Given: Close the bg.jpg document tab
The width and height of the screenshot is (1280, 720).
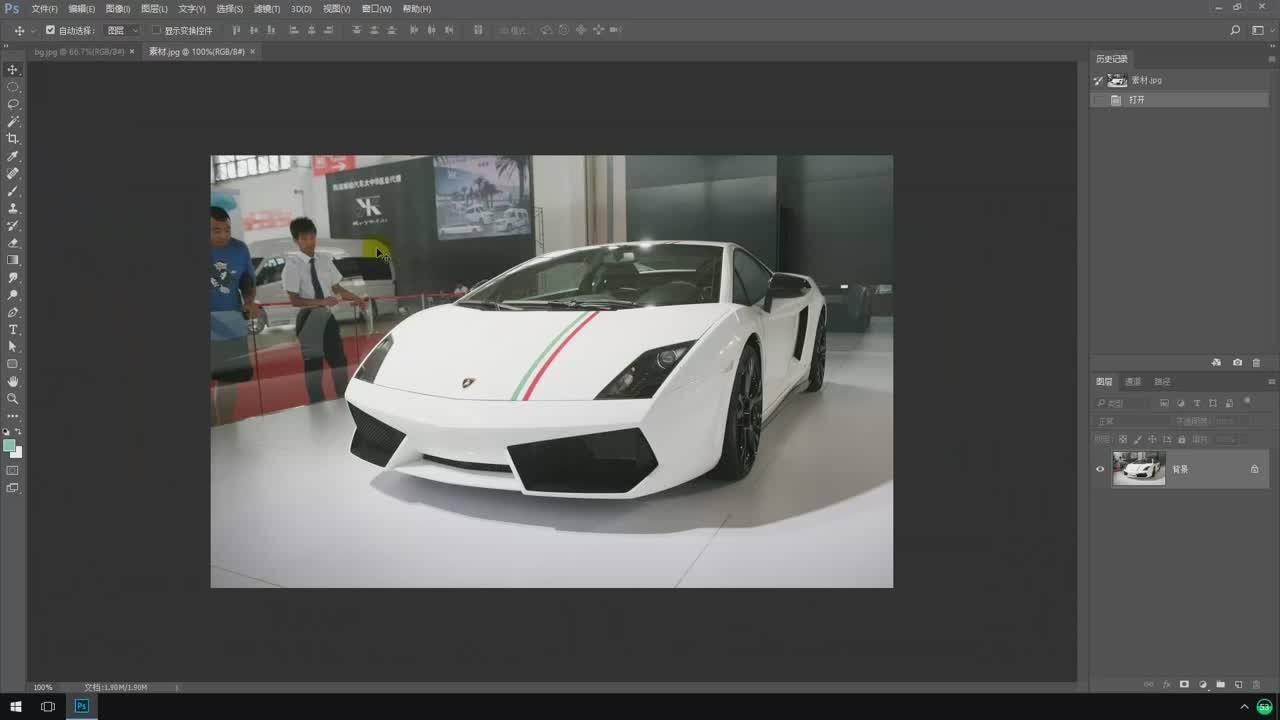Looking at the screenshot, I should point(132,51).
